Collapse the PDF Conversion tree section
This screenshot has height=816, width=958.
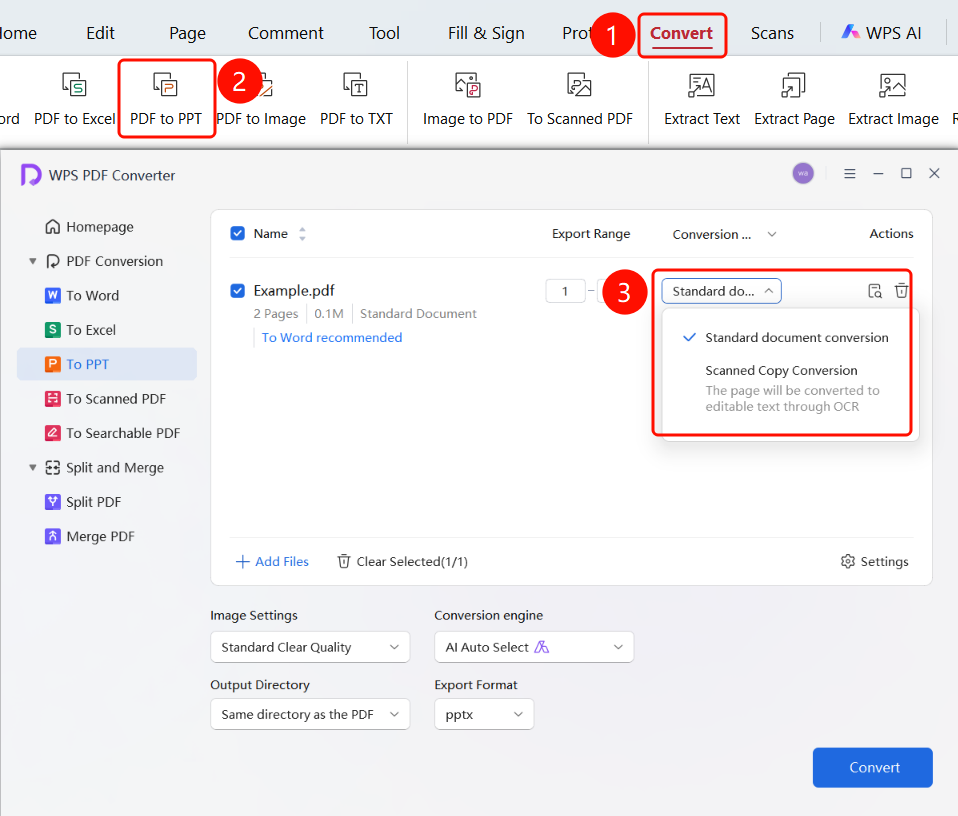click(x=32, y=261)
